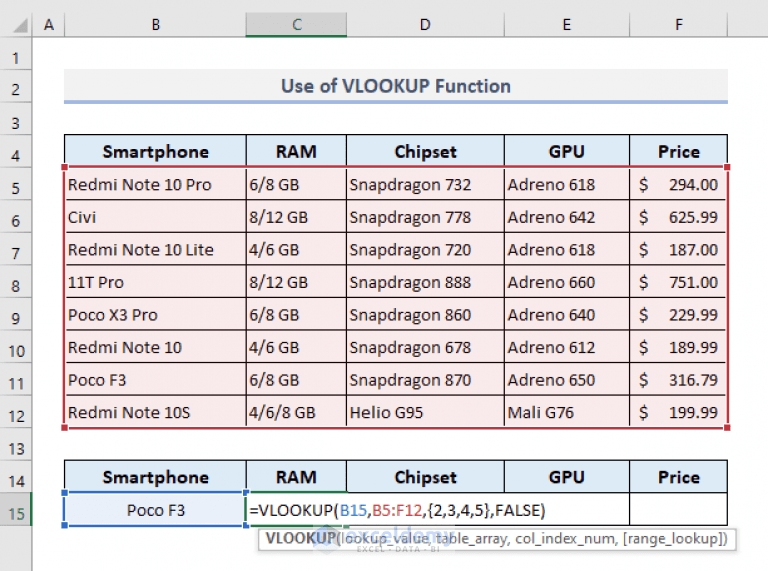Select the 'Redmi Note 10S' cell
The image size is (768, 571).
point(155,412)
